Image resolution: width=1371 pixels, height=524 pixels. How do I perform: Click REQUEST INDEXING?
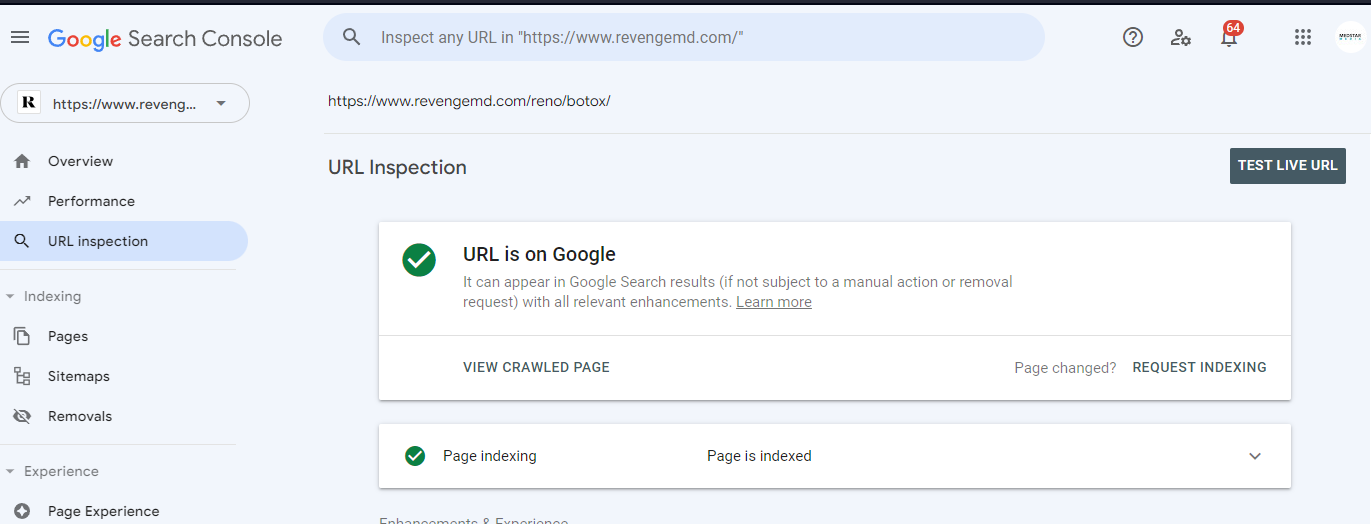tap(1199, 367)
